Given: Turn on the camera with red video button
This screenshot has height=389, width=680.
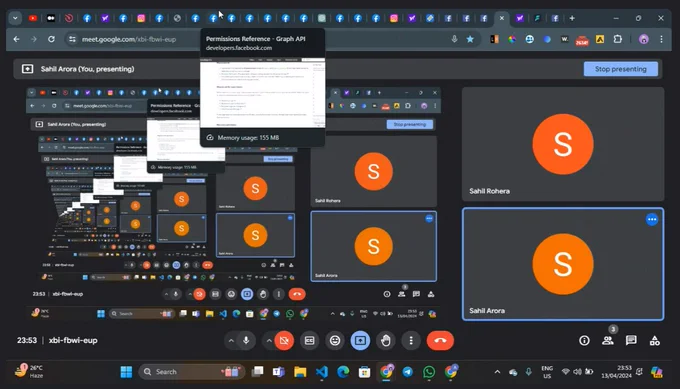Looking at the screenshot, I should (284, 341).
